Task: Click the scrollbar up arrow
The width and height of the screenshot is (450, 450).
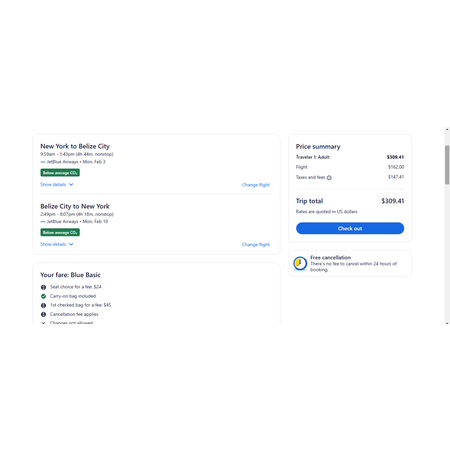Action: pos(447,129)
